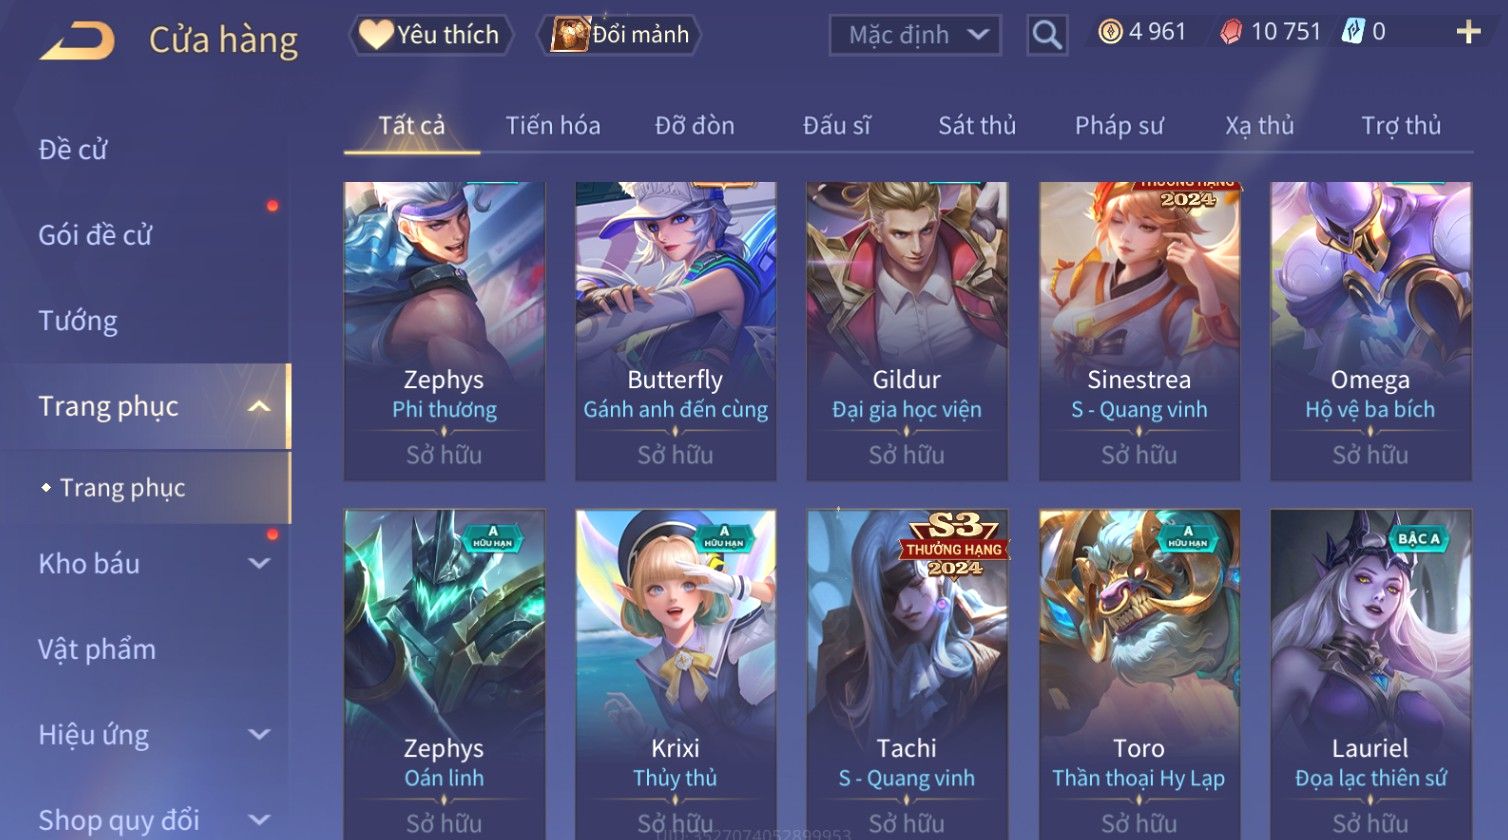The width and height of the screenshot is (1508, 840).
Task: Select the Tiến hóa tab
Action: point(553,125)
